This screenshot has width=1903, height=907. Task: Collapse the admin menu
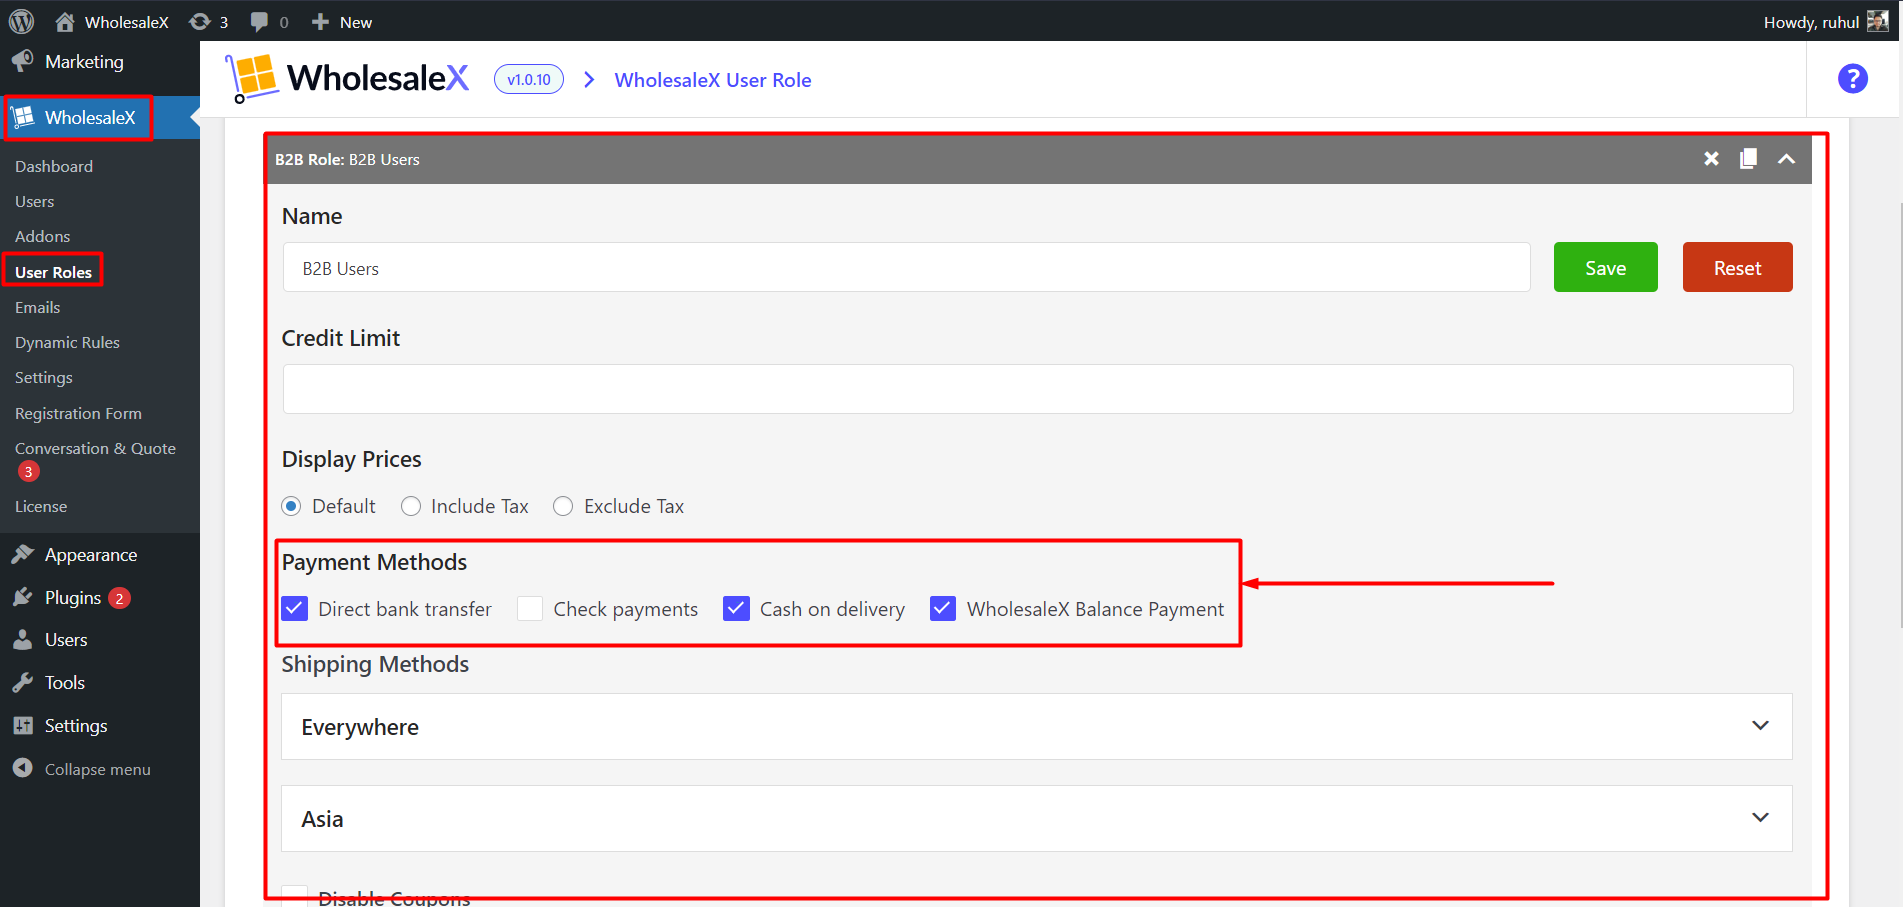click(x=82, y=769)
